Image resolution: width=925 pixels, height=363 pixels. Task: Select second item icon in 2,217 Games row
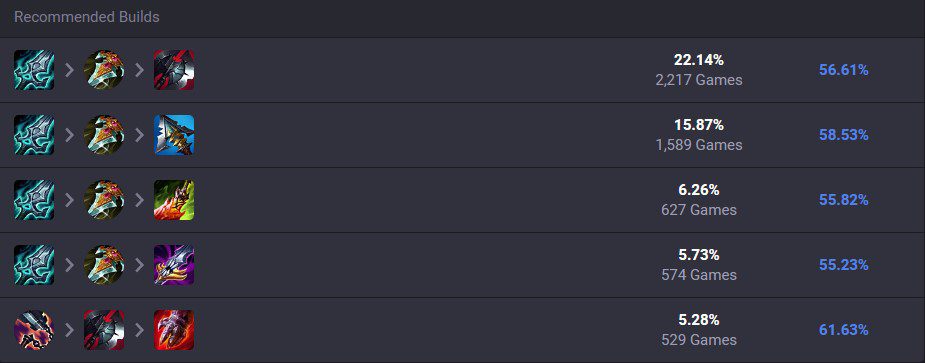click(104, 70)
